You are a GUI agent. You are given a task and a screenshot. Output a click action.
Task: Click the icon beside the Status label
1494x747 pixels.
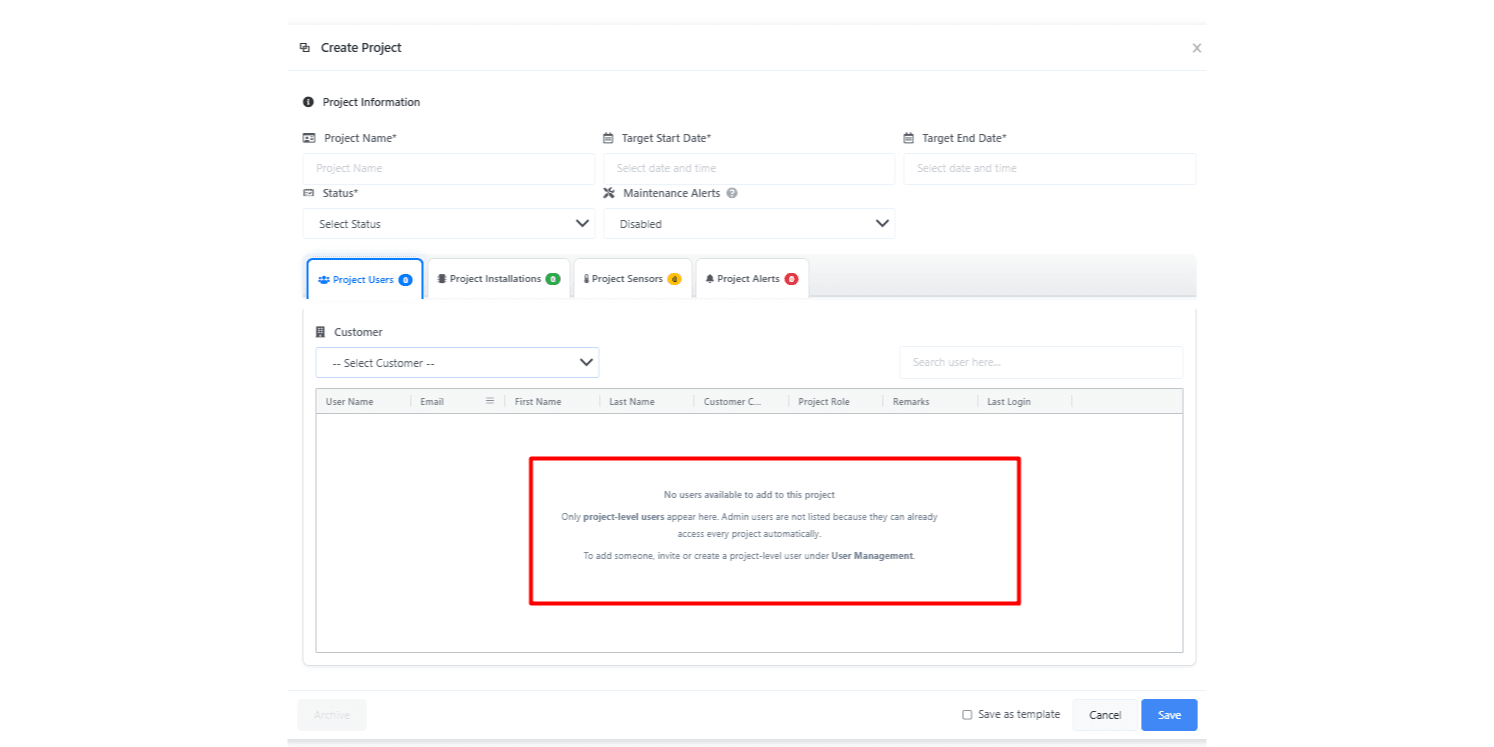pyautogui.click(x=308, y=193)
